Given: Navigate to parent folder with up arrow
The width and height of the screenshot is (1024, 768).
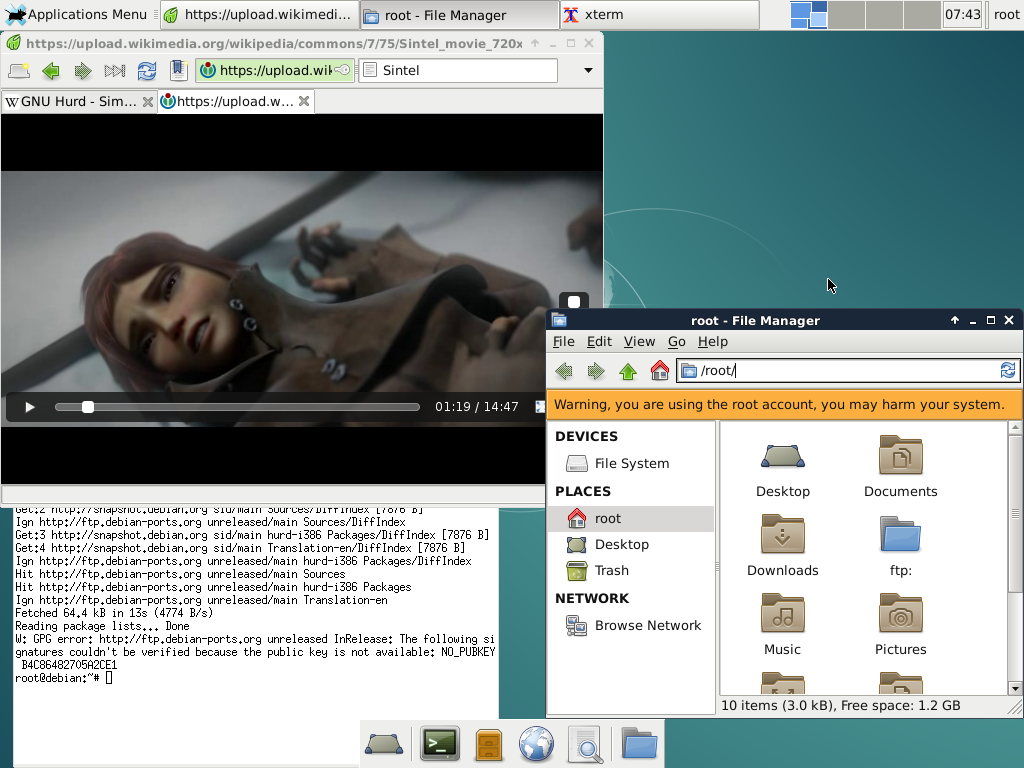Looking at the screenshot, I should [628, 371].
